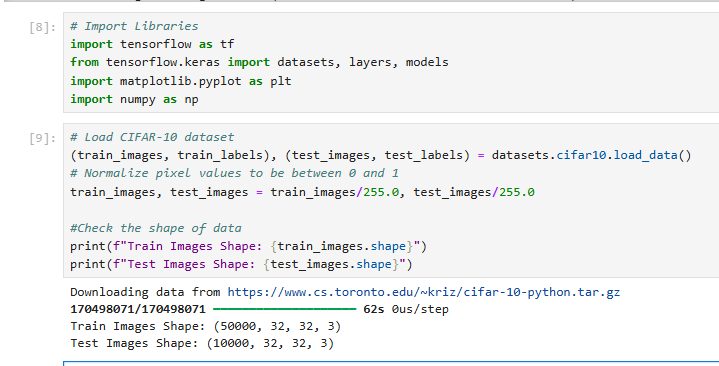Click the datasets.cifar10.load_data() code line

[381, 155]
